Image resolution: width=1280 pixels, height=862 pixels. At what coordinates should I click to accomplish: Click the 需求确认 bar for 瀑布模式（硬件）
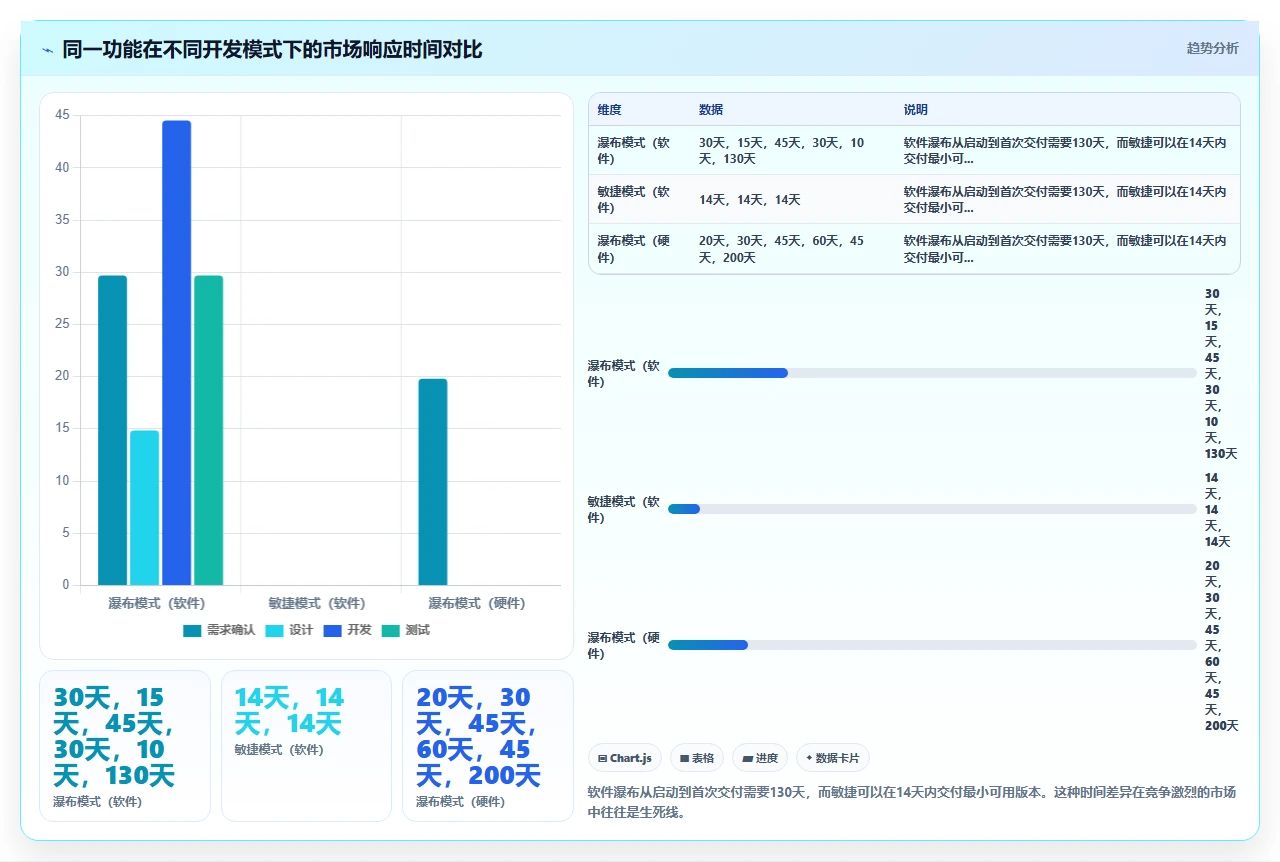pos(433,482)
